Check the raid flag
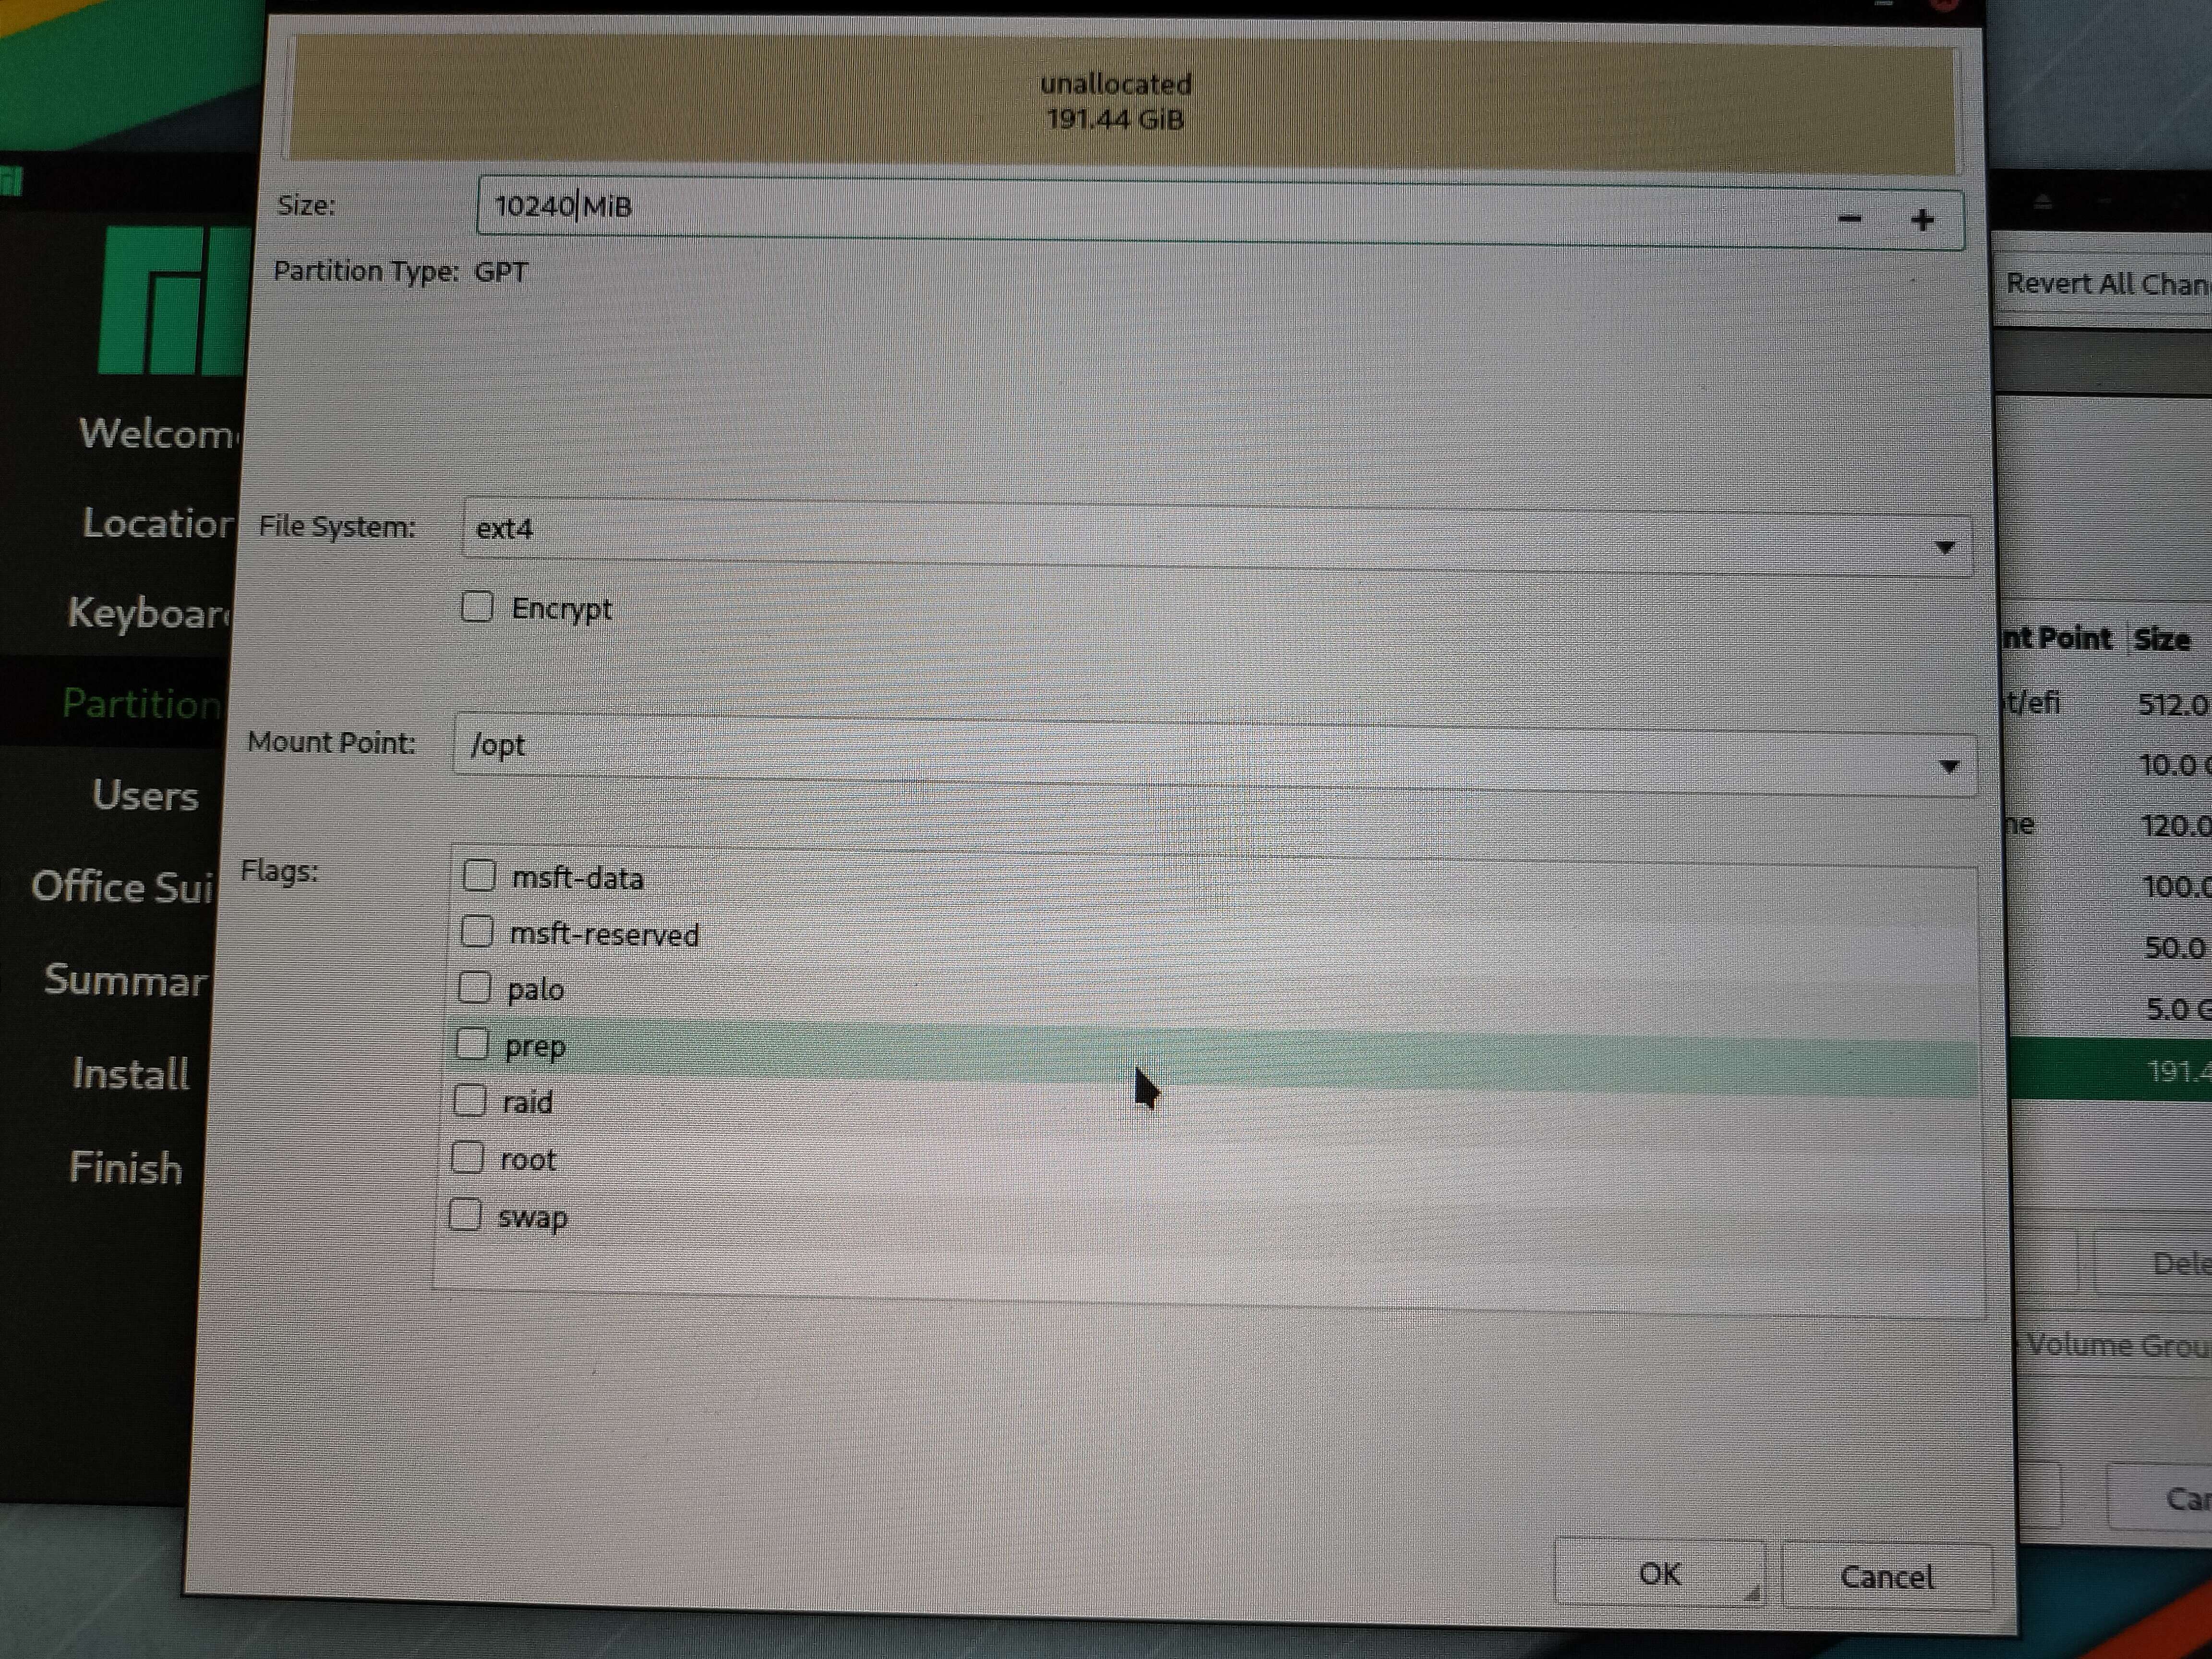Screen dimensions: 2212x1659 (469, 1100)
